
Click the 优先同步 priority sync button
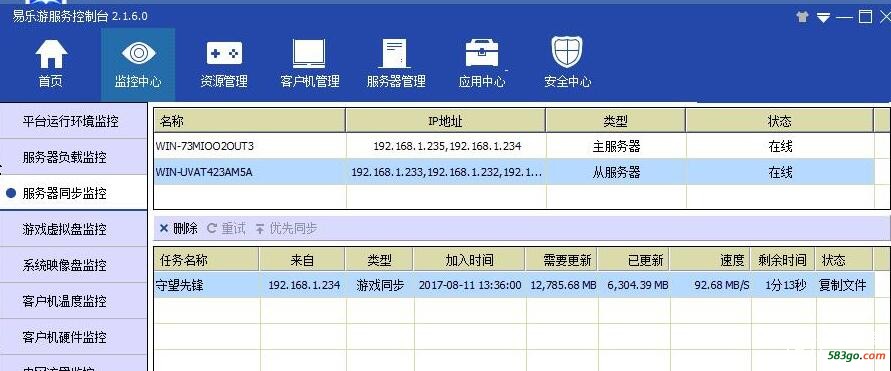click(286, 228)
